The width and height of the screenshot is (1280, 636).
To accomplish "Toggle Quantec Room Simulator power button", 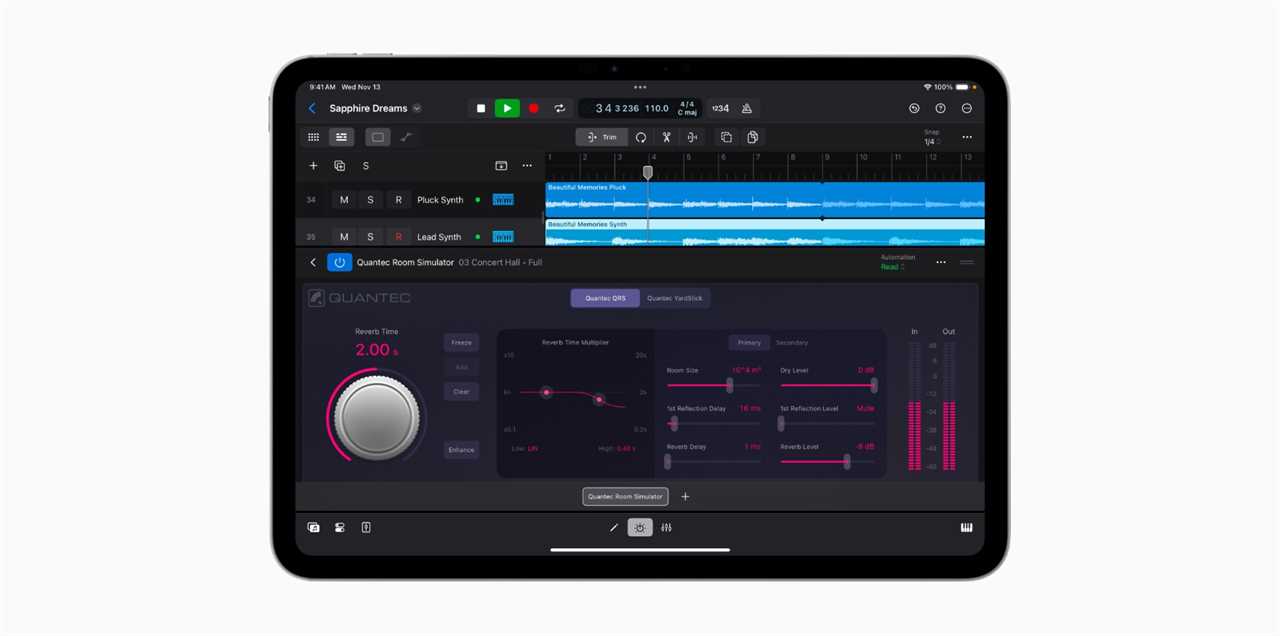I will tap(339, 262).
